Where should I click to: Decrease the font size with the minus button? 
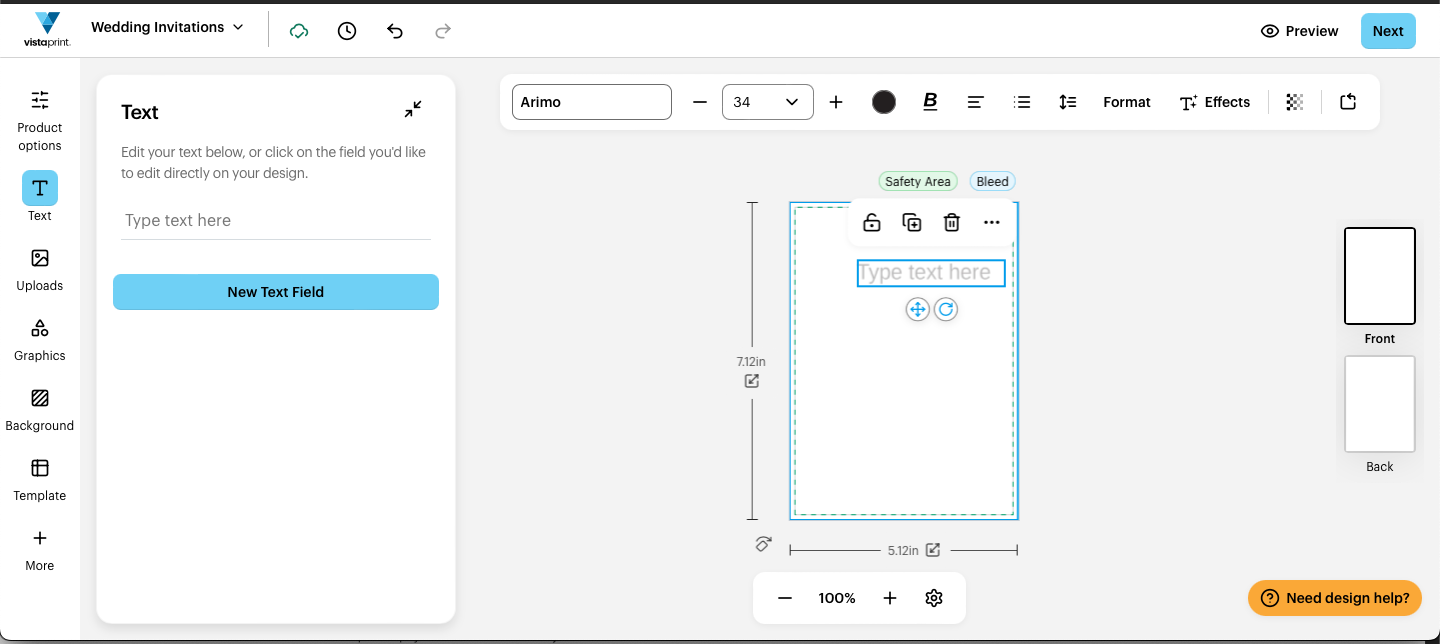[700, 102]
